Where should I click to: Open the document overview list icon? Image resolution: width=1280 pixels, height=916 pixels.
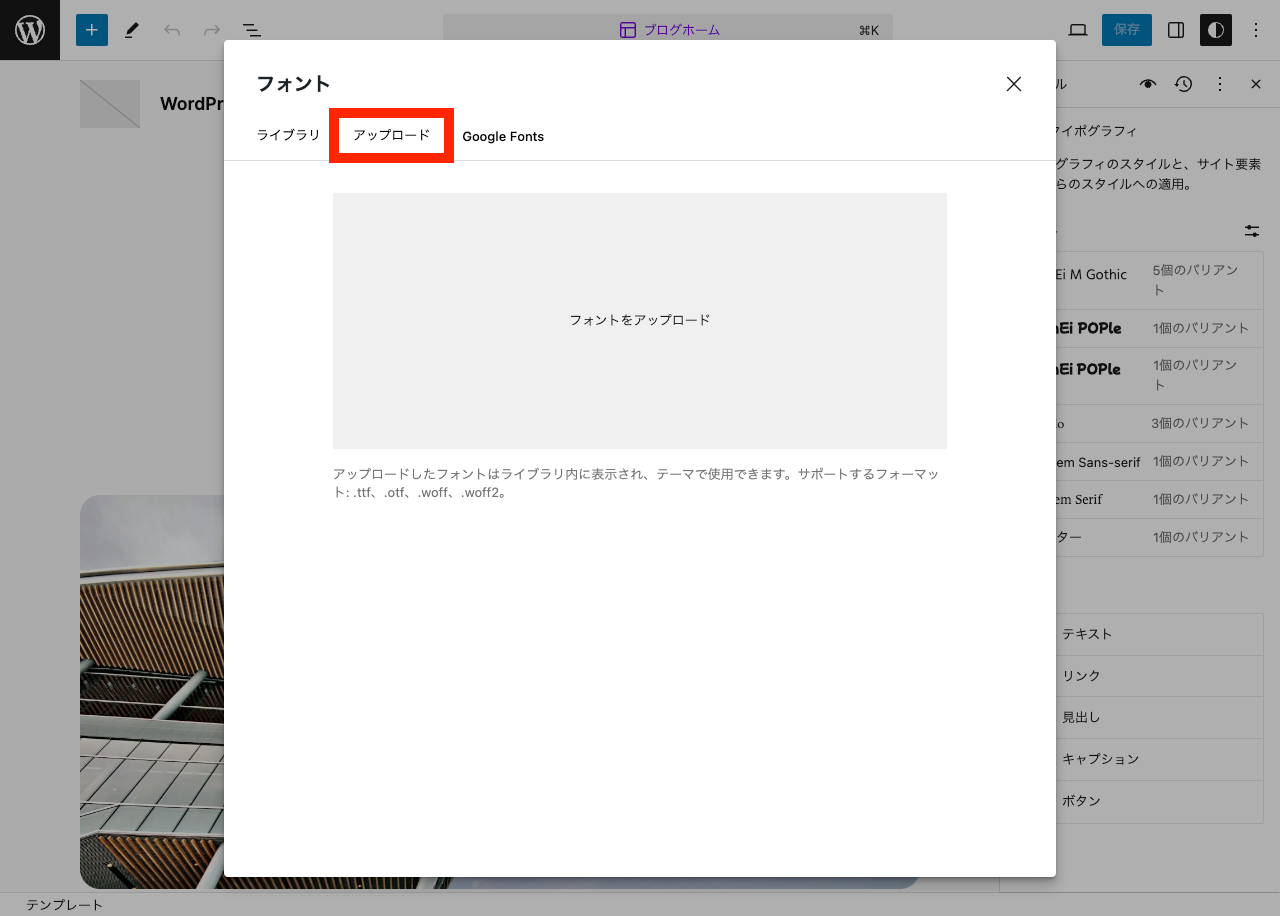click(x=252, y=30)
